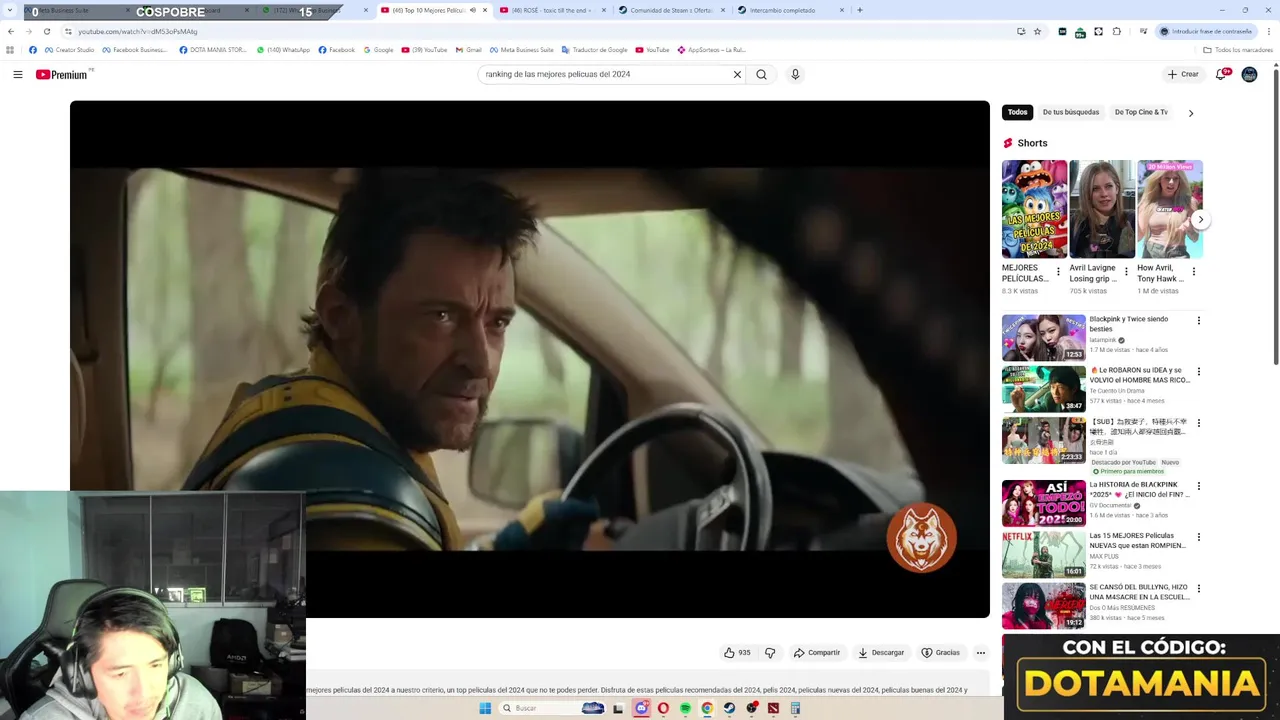Open the Creator Studio bookmark
This screenshot has width=1280, height=720.
70,50
